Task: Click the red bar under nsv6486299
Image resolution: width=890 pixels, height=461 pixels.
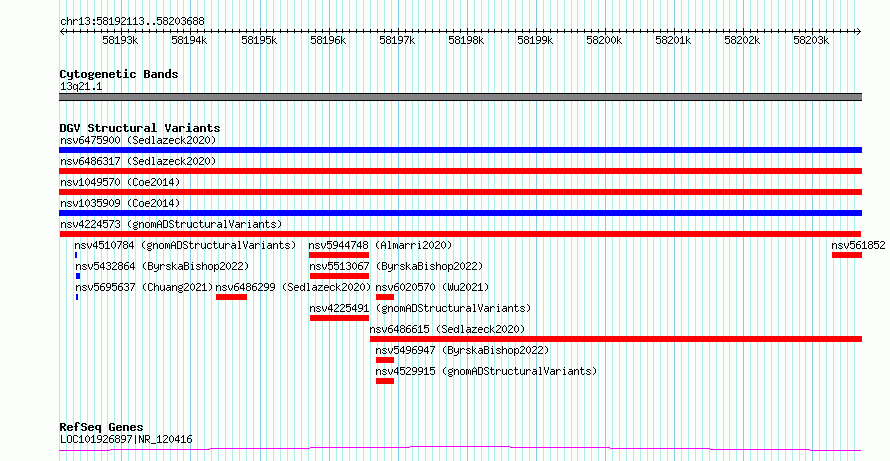Action: tap(232, 297)
